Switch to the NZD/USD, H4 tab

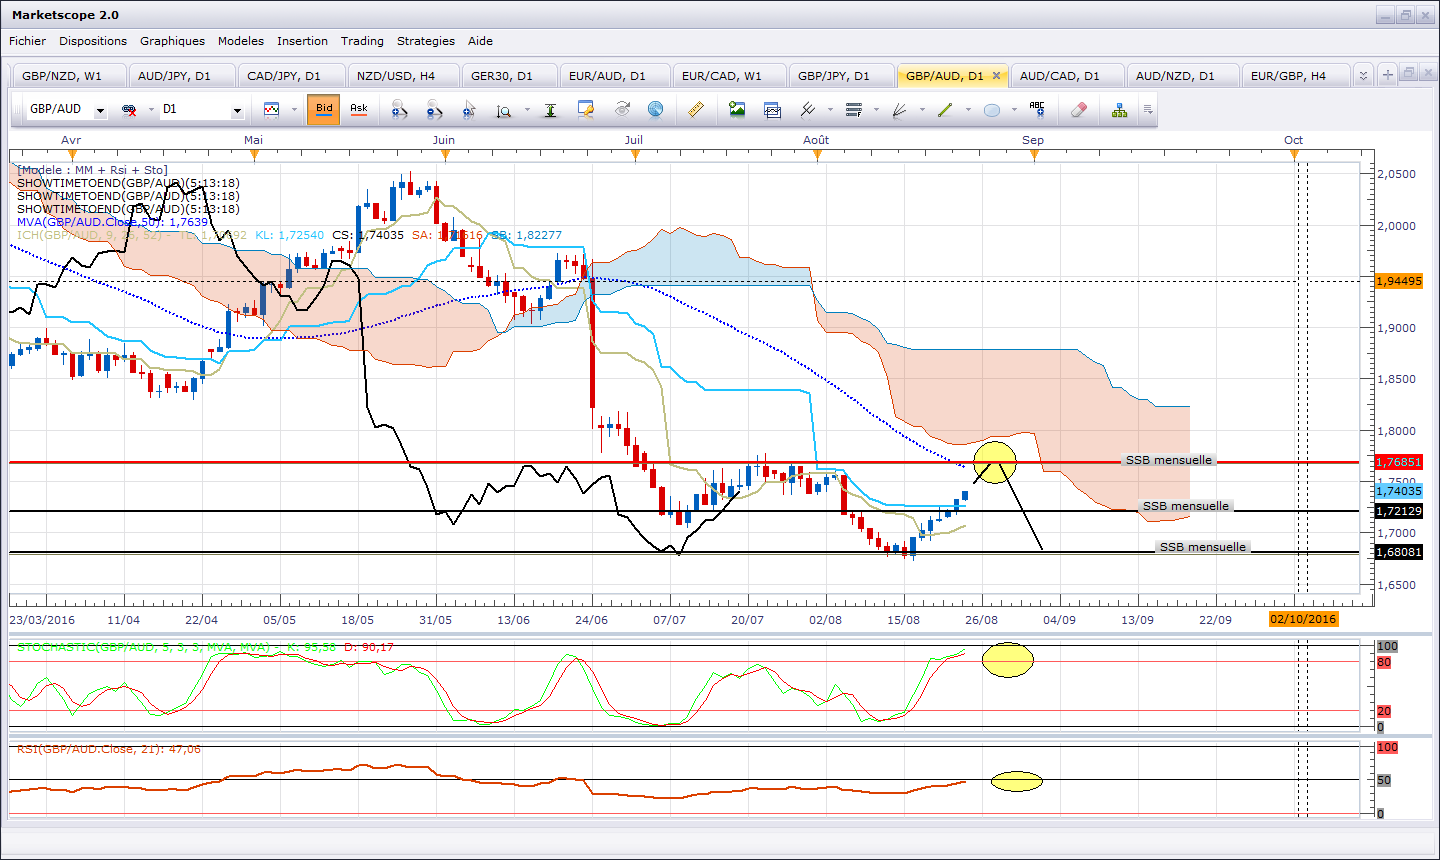(x=403, y=76)
